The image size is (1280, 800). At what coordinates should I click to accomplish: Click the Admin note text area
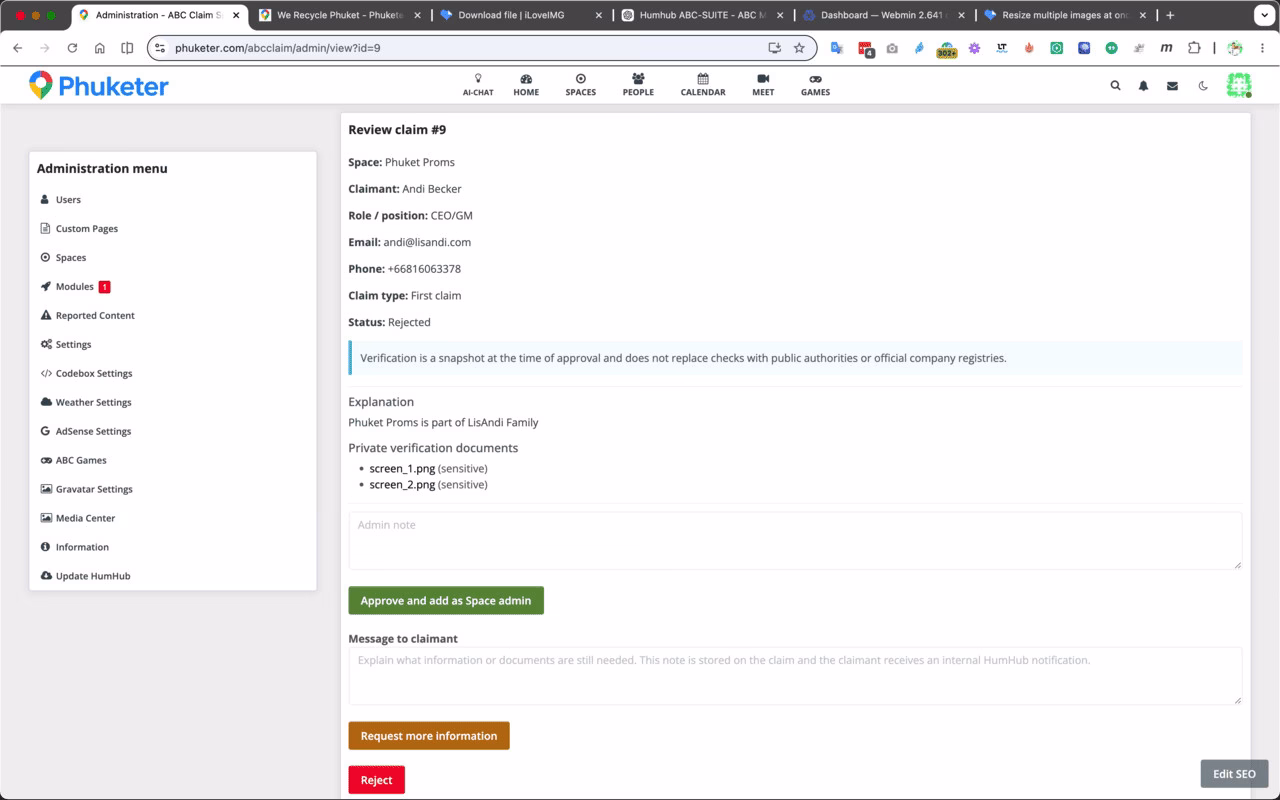pyautogui.click(x=795, y=541)
